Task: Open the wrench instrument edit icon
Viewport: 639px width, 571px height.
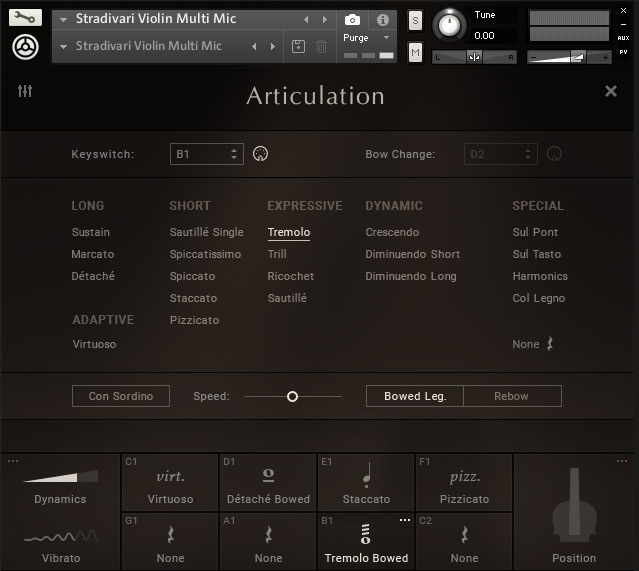Action: coord(25,17)
